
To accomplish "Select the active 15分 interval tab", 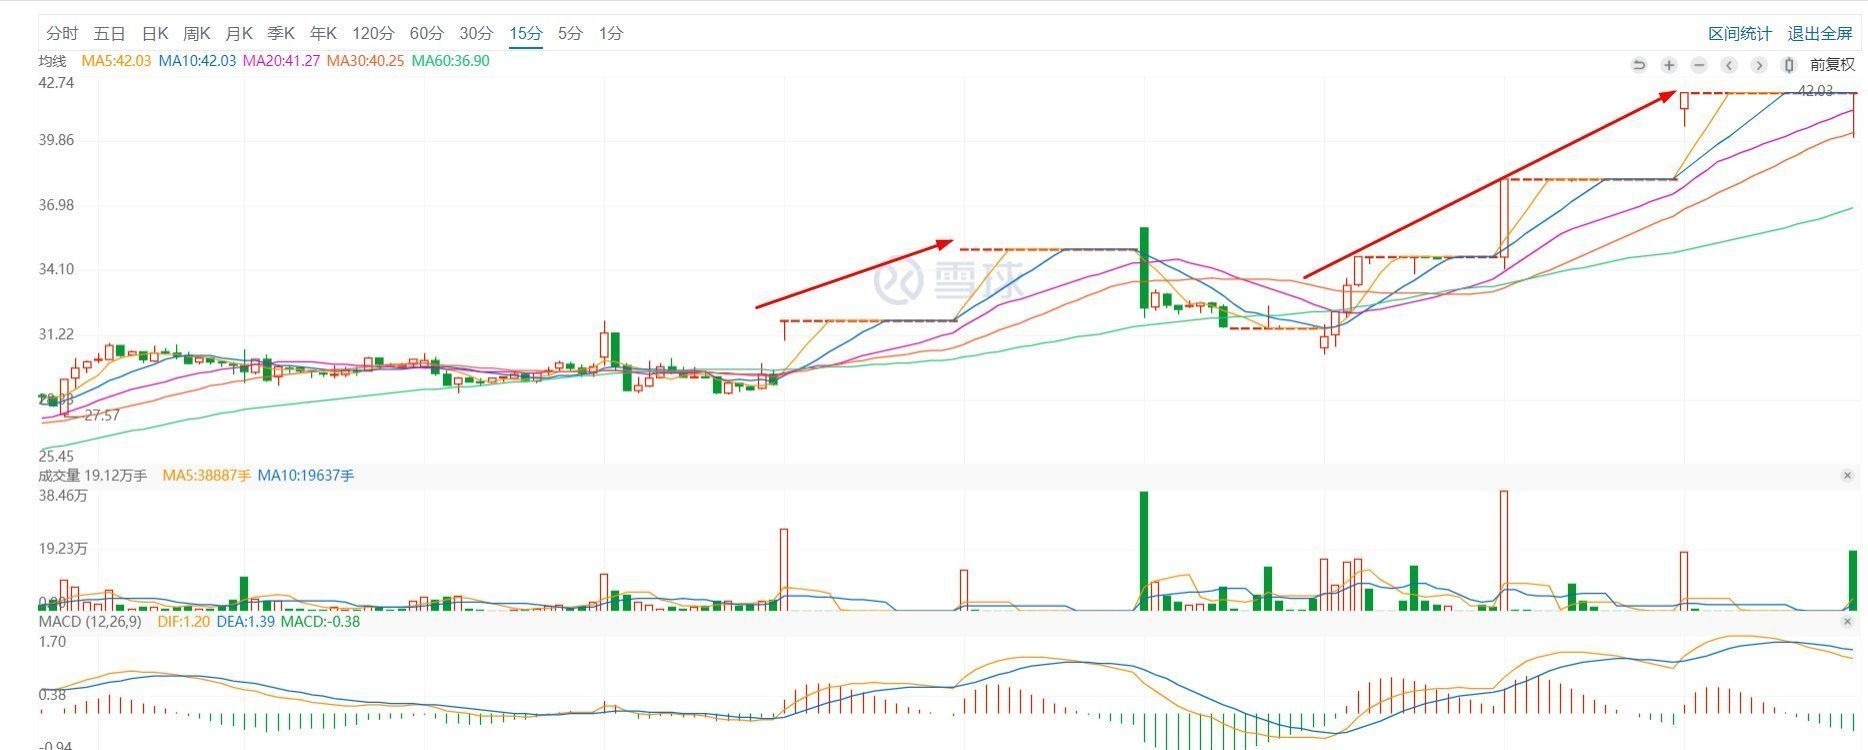I will (525, 33).
